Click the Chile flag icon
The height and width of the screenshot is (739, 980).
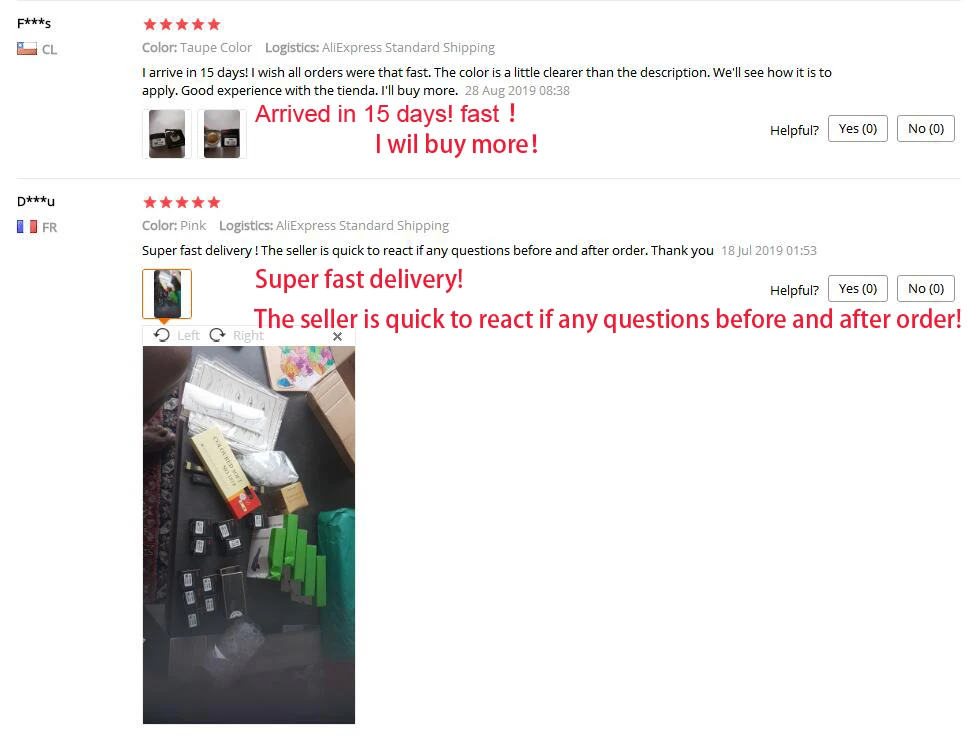[x=27, y=49]
